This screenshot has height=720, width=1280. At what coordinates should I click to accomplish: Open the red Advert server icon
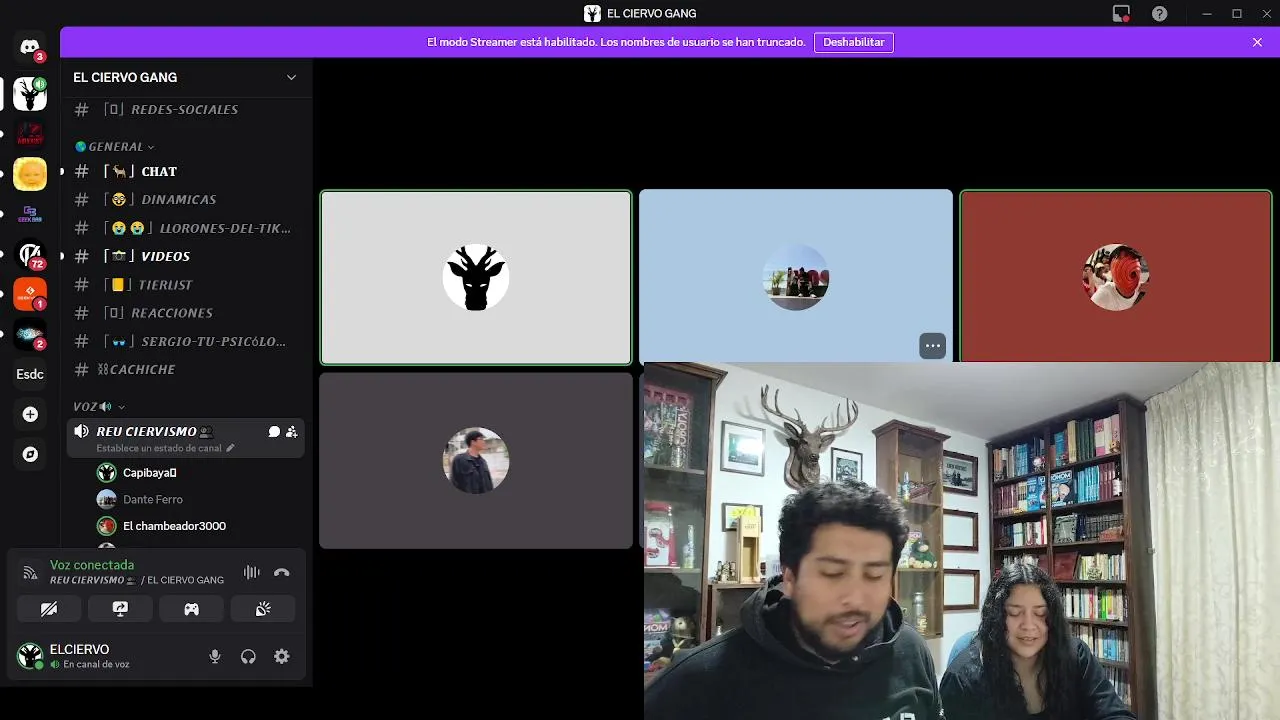[x=30, y=134]
